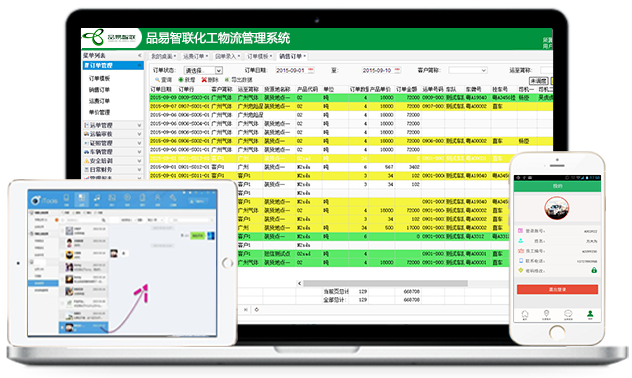
Task: Tap the location pin icon on the phone
Action: pos(547,314)
